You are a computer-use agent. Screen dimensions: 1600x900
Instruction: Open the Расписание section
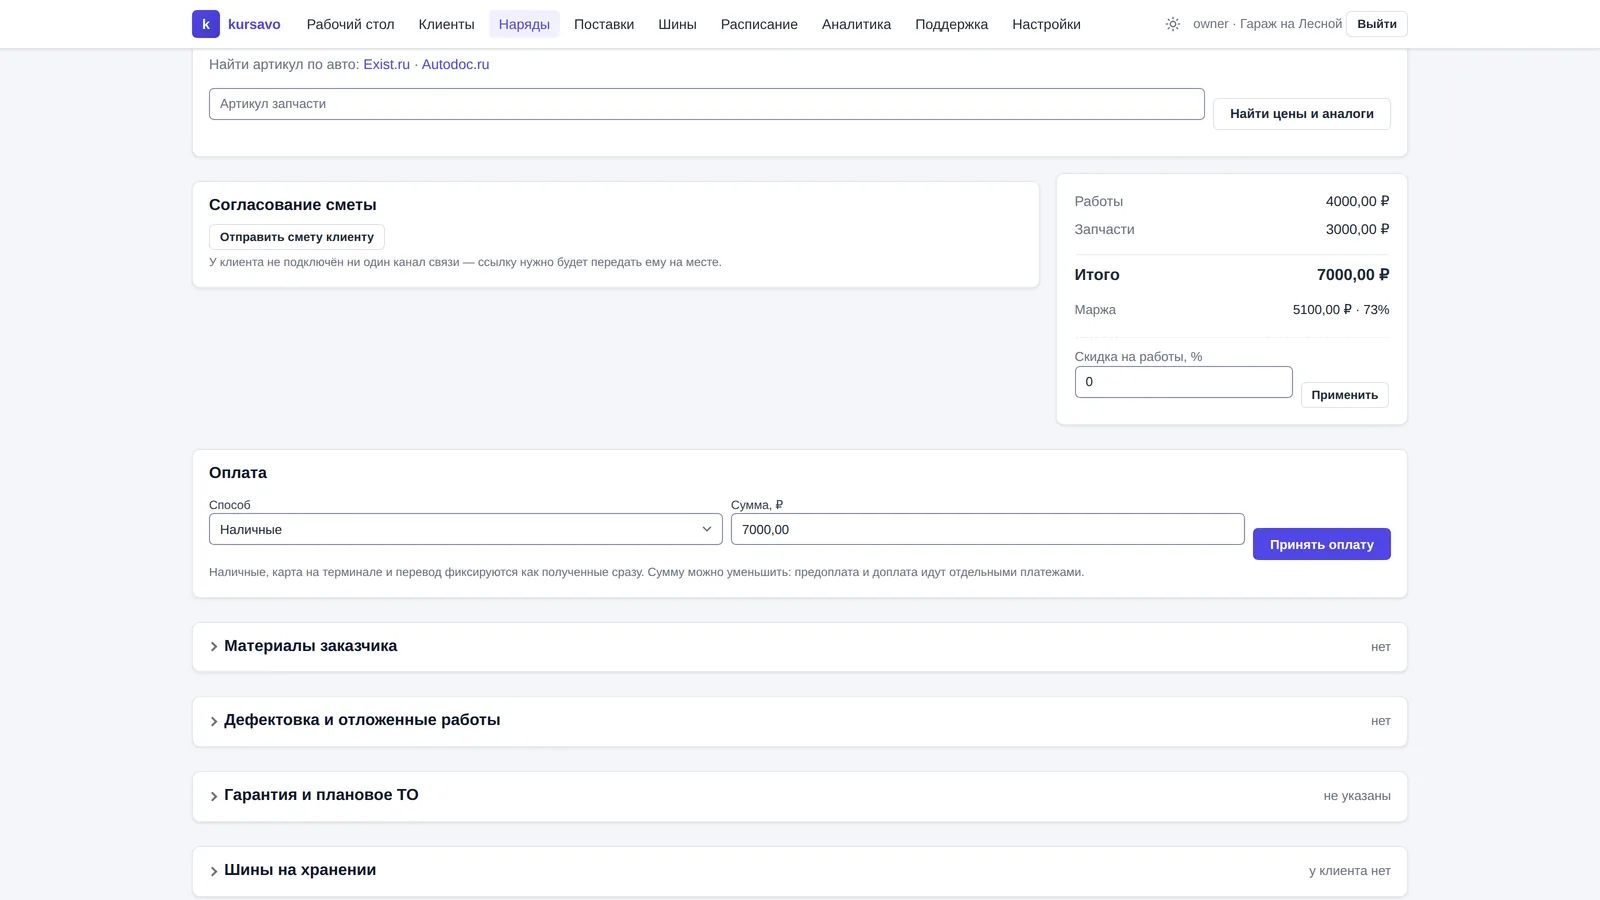coord(759,24)
